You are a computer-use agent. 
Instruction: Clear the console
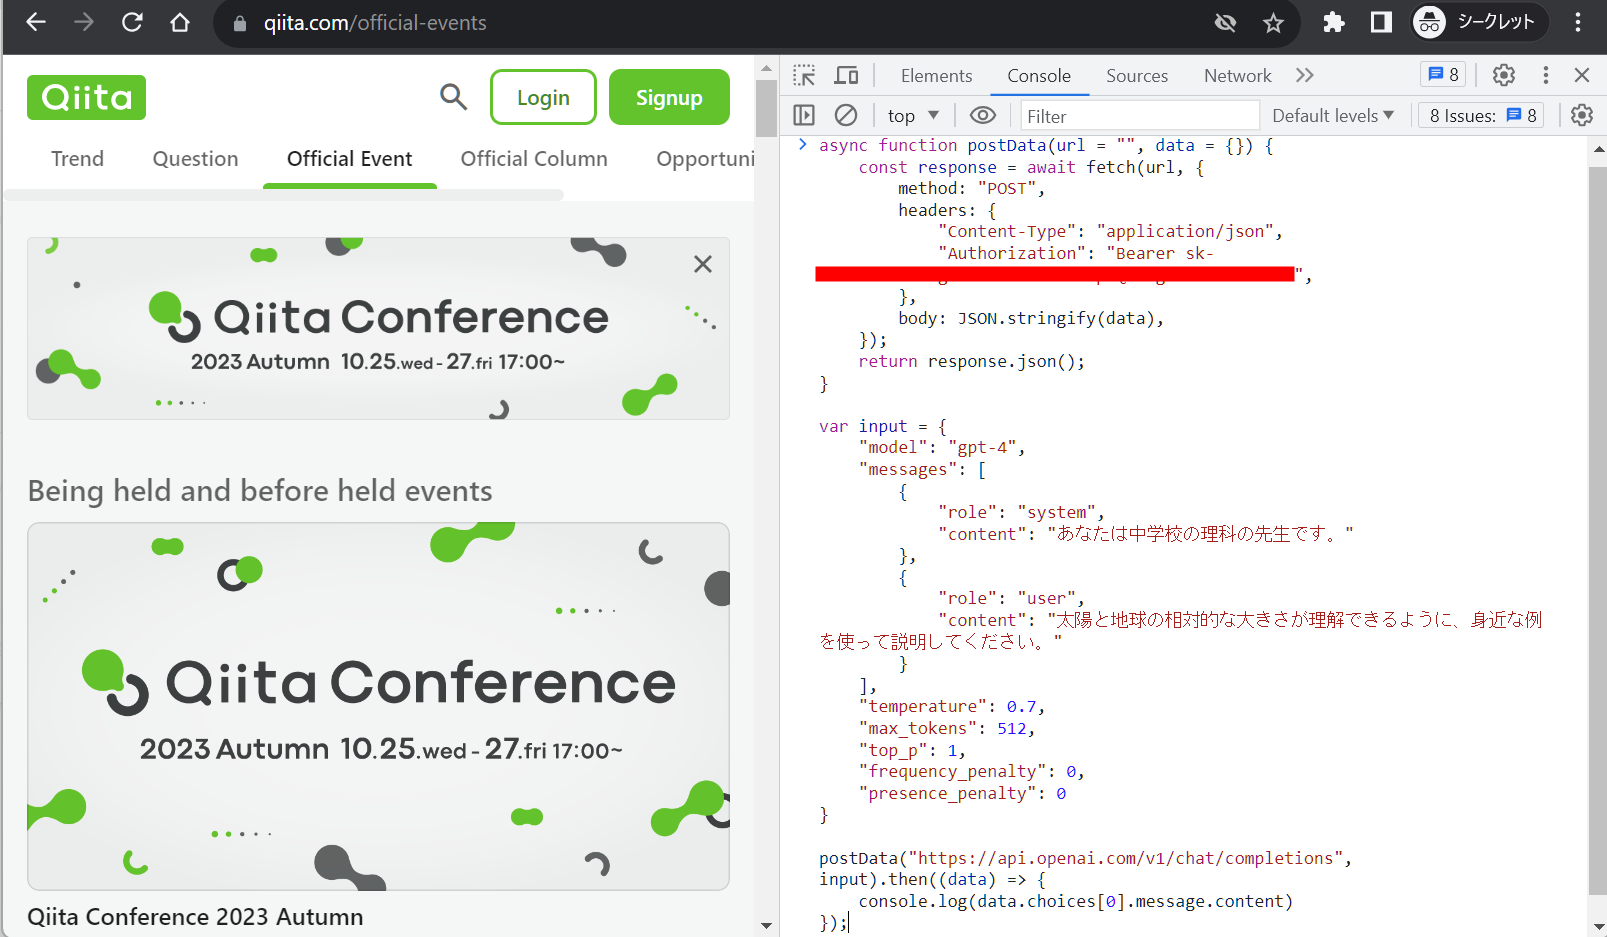point(846,115)
